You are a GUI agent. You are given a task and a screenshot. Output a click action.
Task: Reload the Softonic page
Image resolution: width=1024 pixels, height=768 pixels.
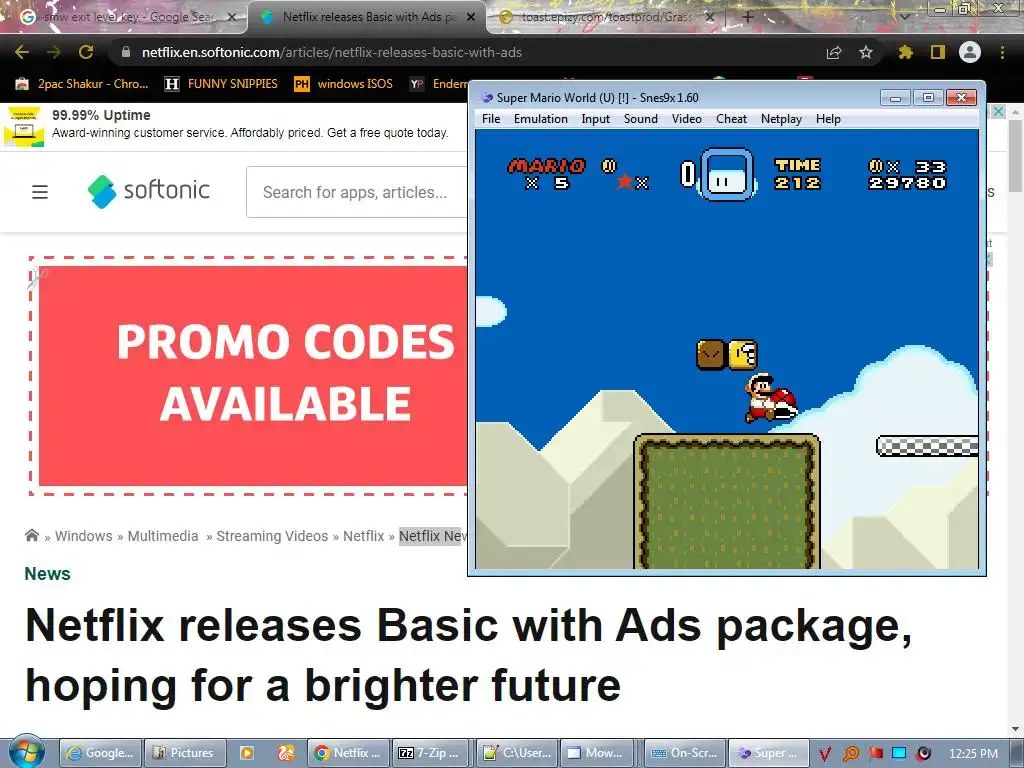(x=86, y=52)
